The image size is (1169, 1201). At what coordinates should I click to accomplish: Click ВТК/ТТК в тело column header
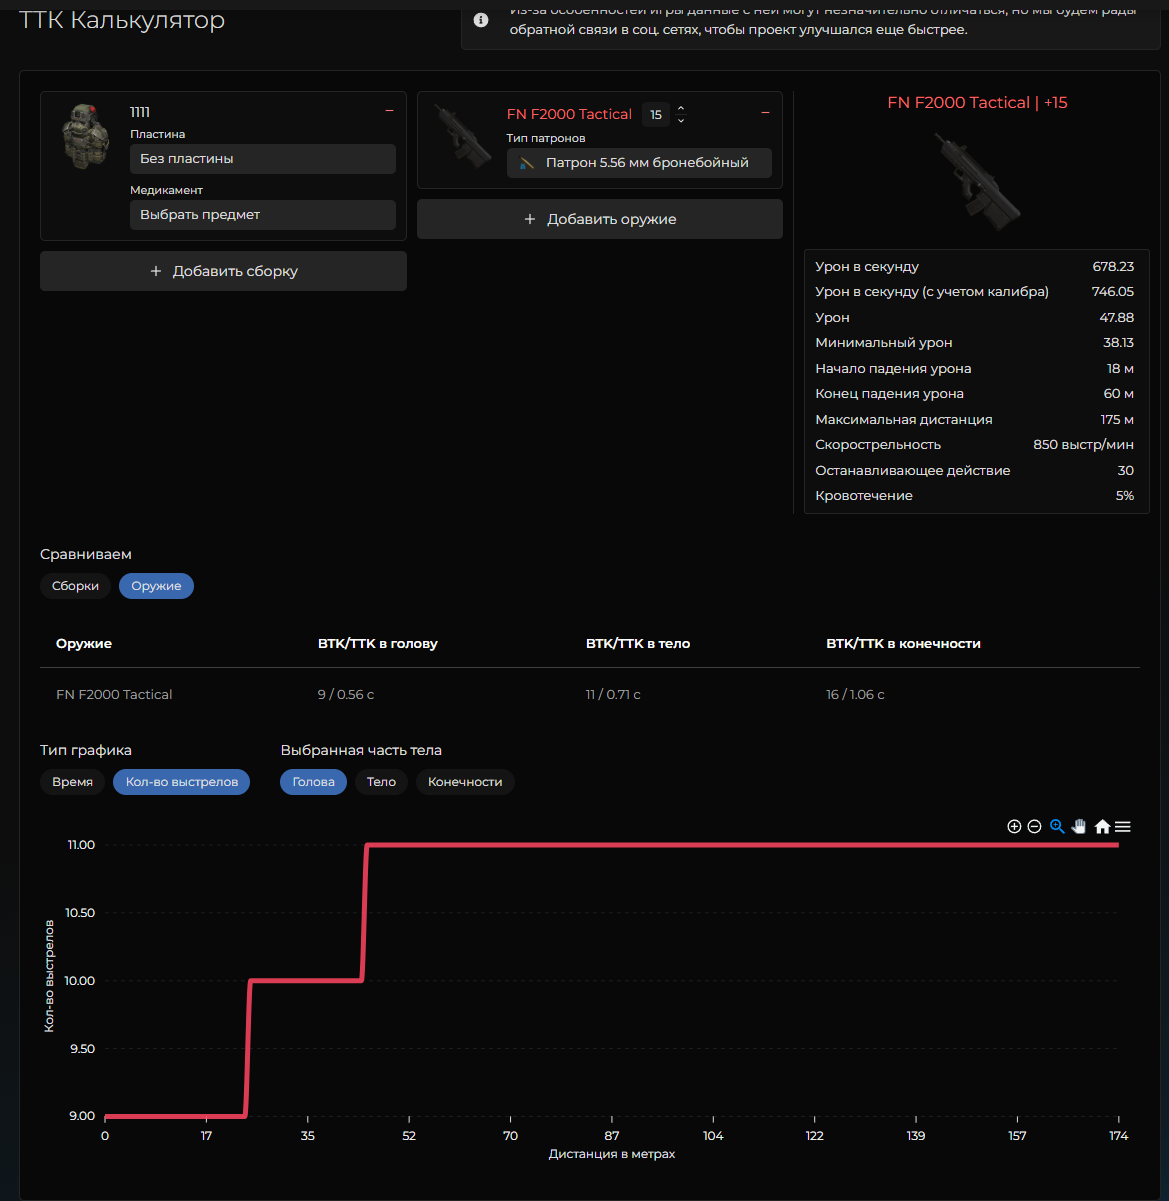coord(638,643)
